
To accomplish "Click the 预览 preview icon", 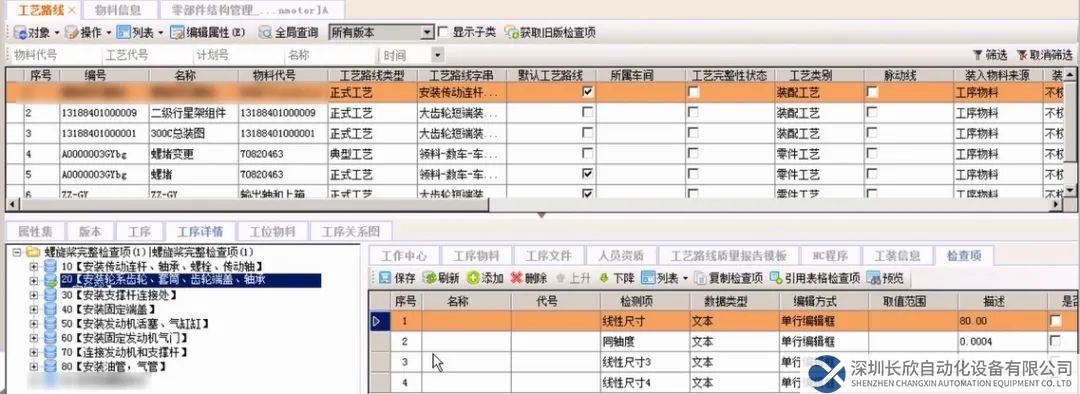I will (873, 278).
